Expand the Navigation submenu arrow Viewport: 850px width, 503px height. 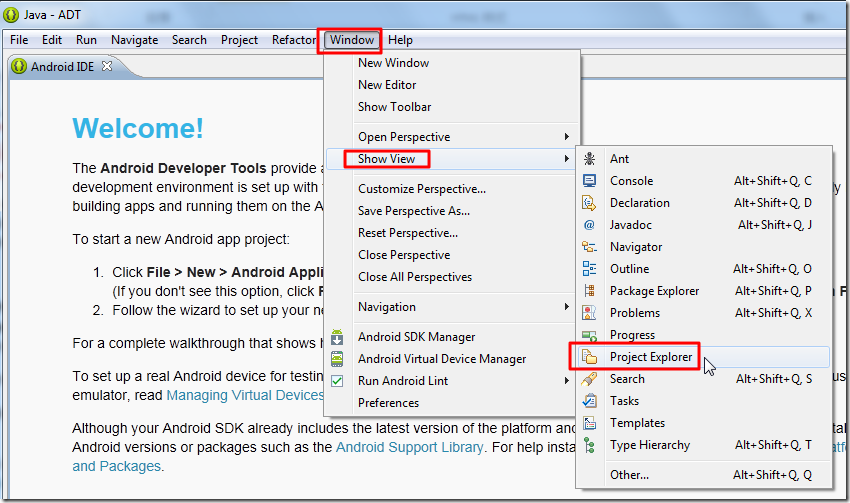pos(566,307)
